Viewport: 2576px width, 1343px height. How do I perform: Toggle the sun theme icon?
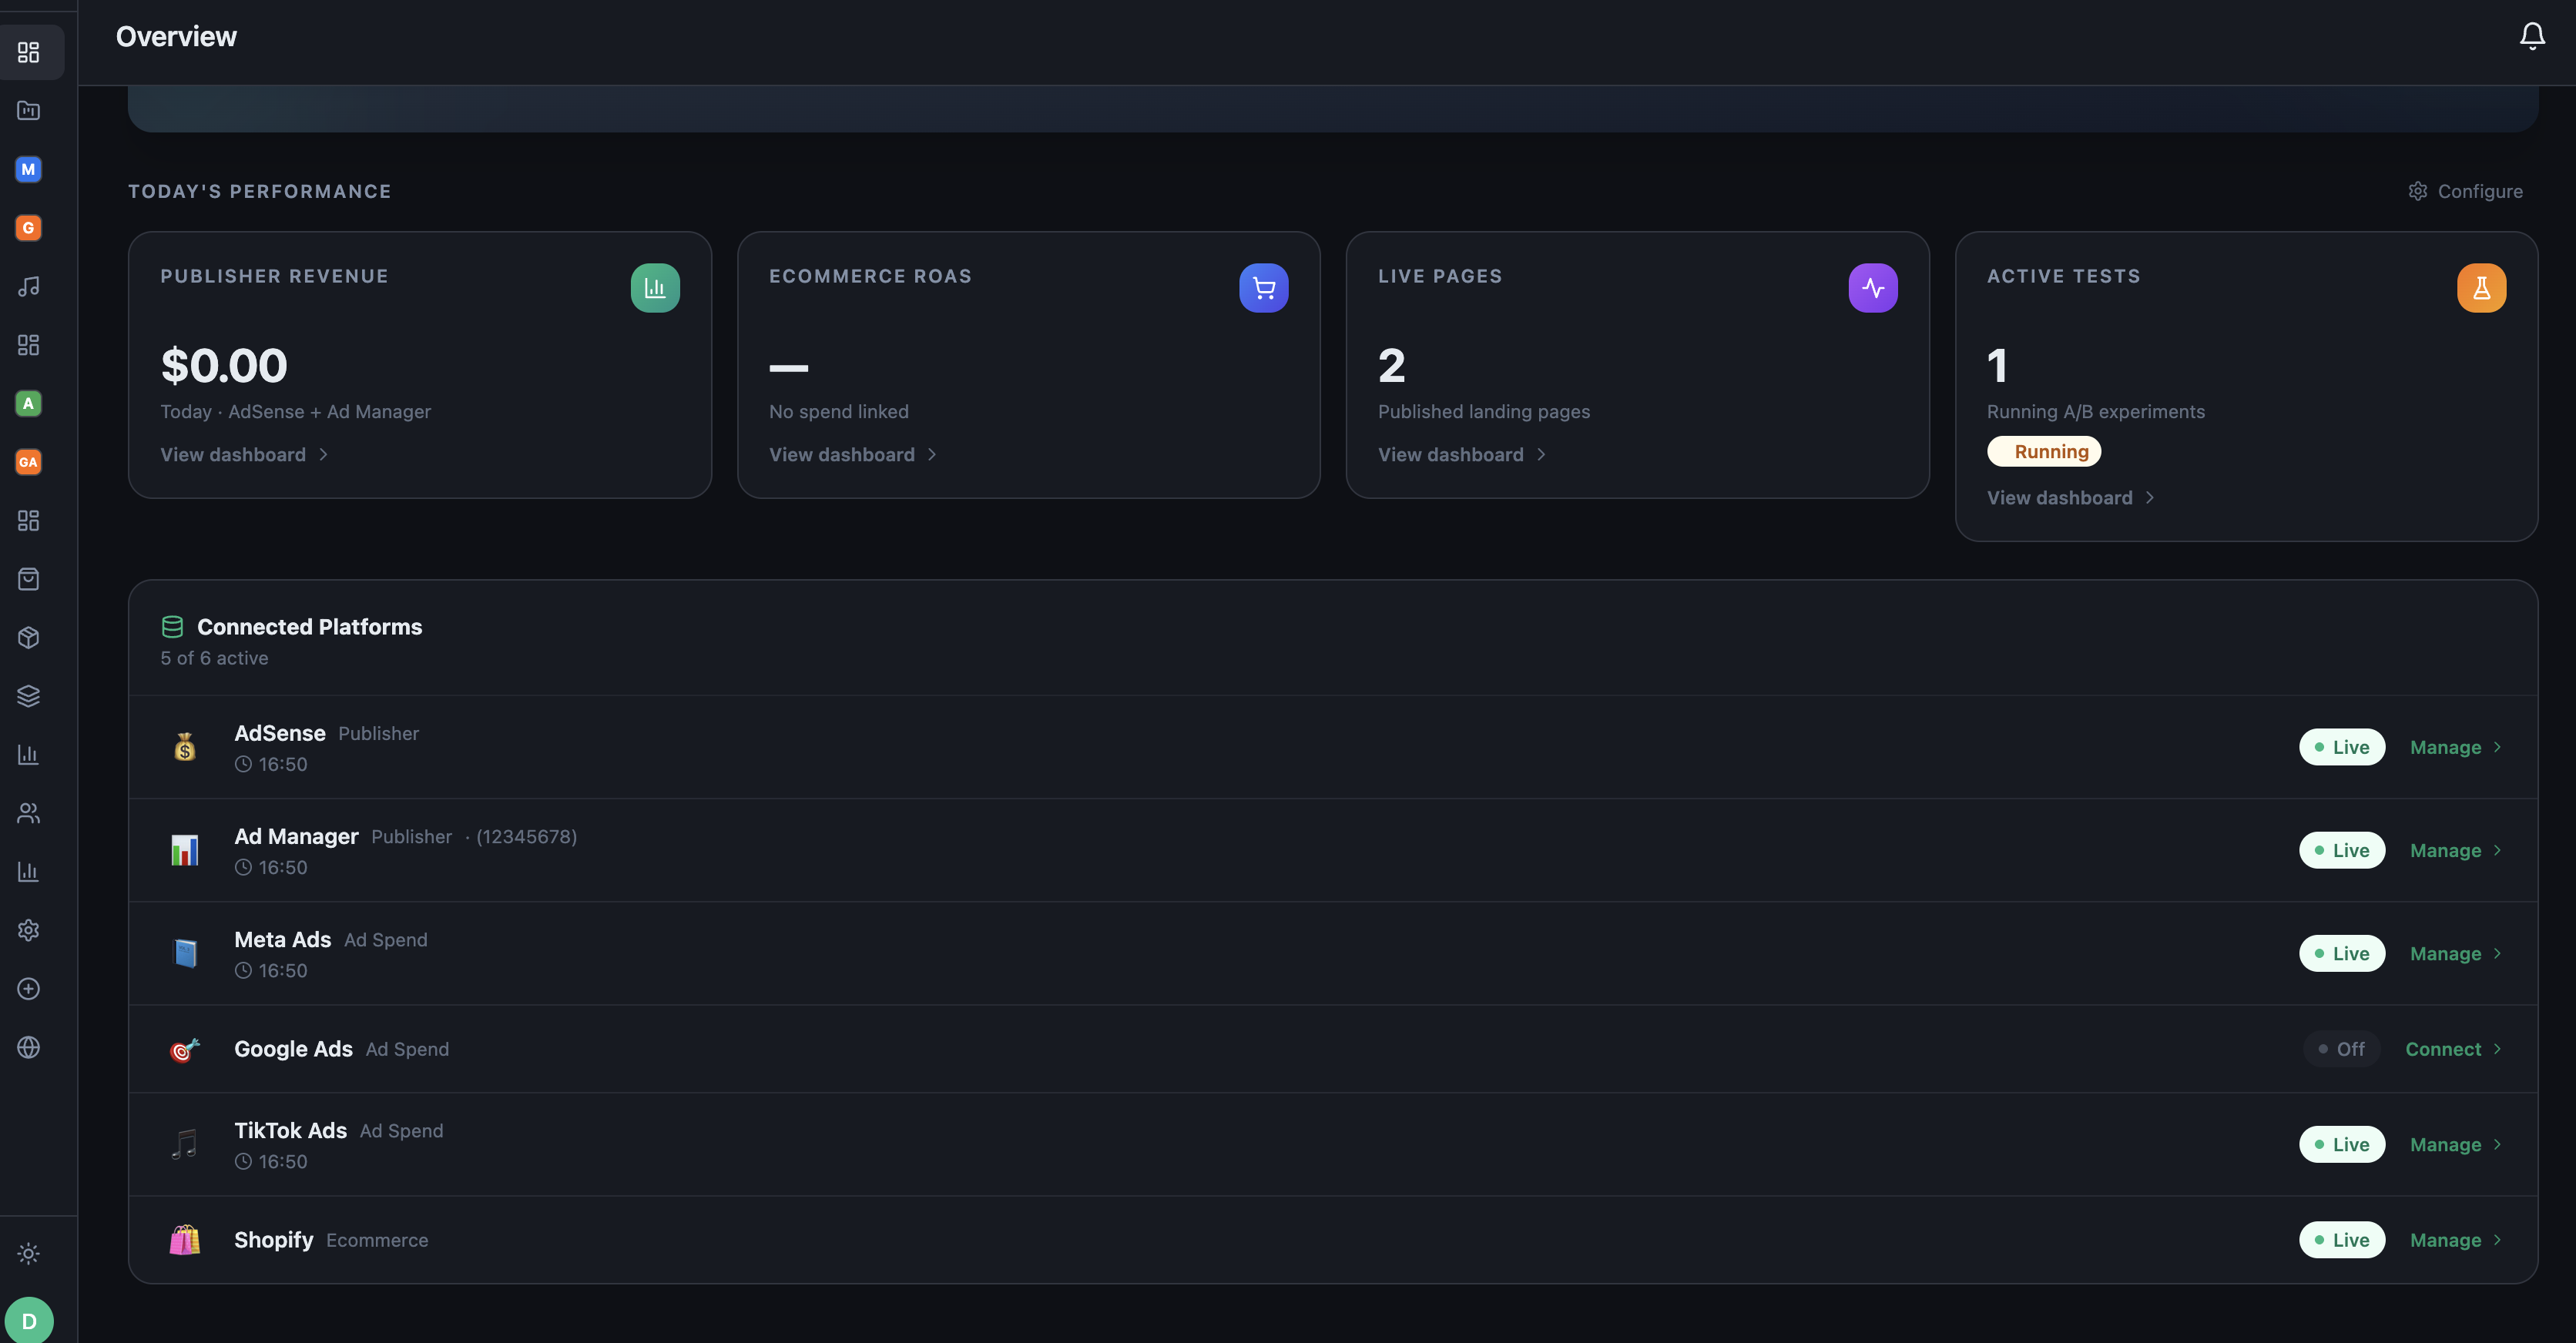[29, 1253]
